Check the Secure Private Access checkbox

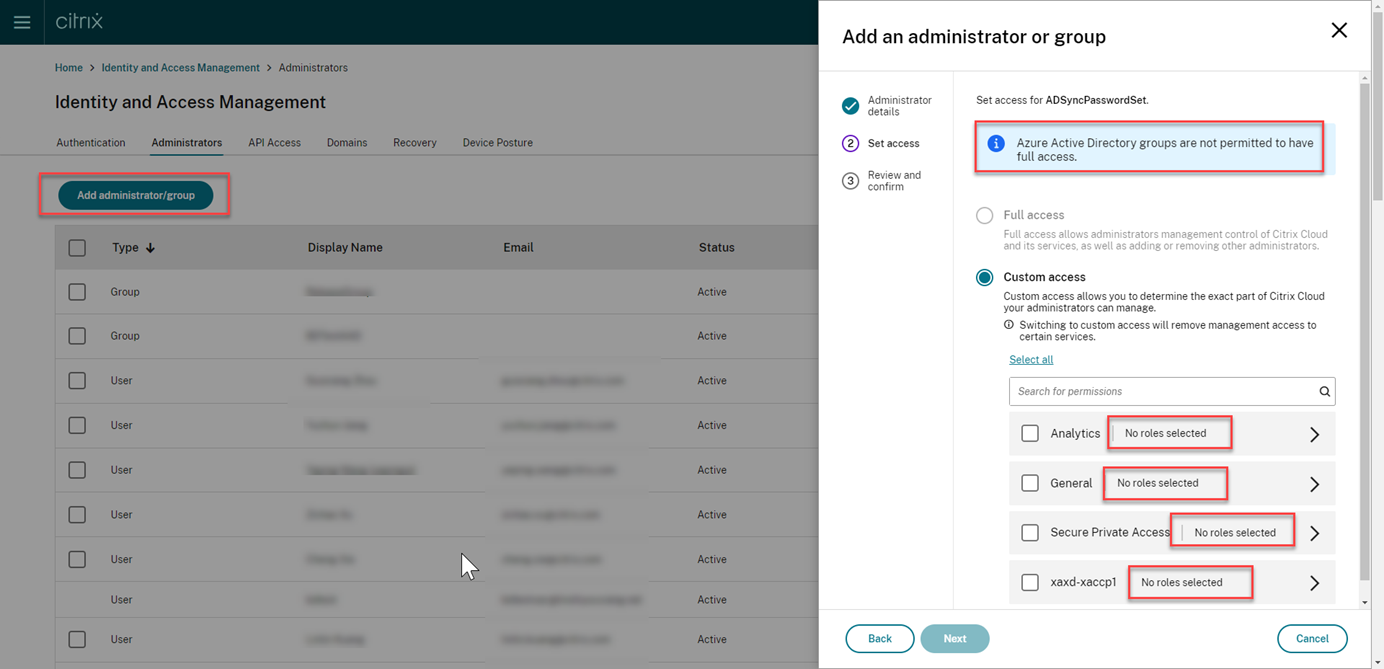[1030, 533]
